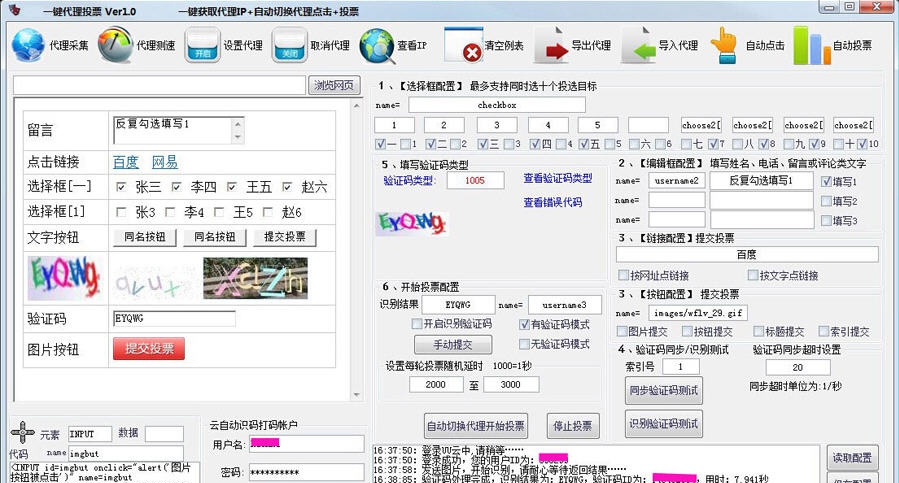Check the 张3 checkbox
The image size is (899, 483).
(121, 212)
